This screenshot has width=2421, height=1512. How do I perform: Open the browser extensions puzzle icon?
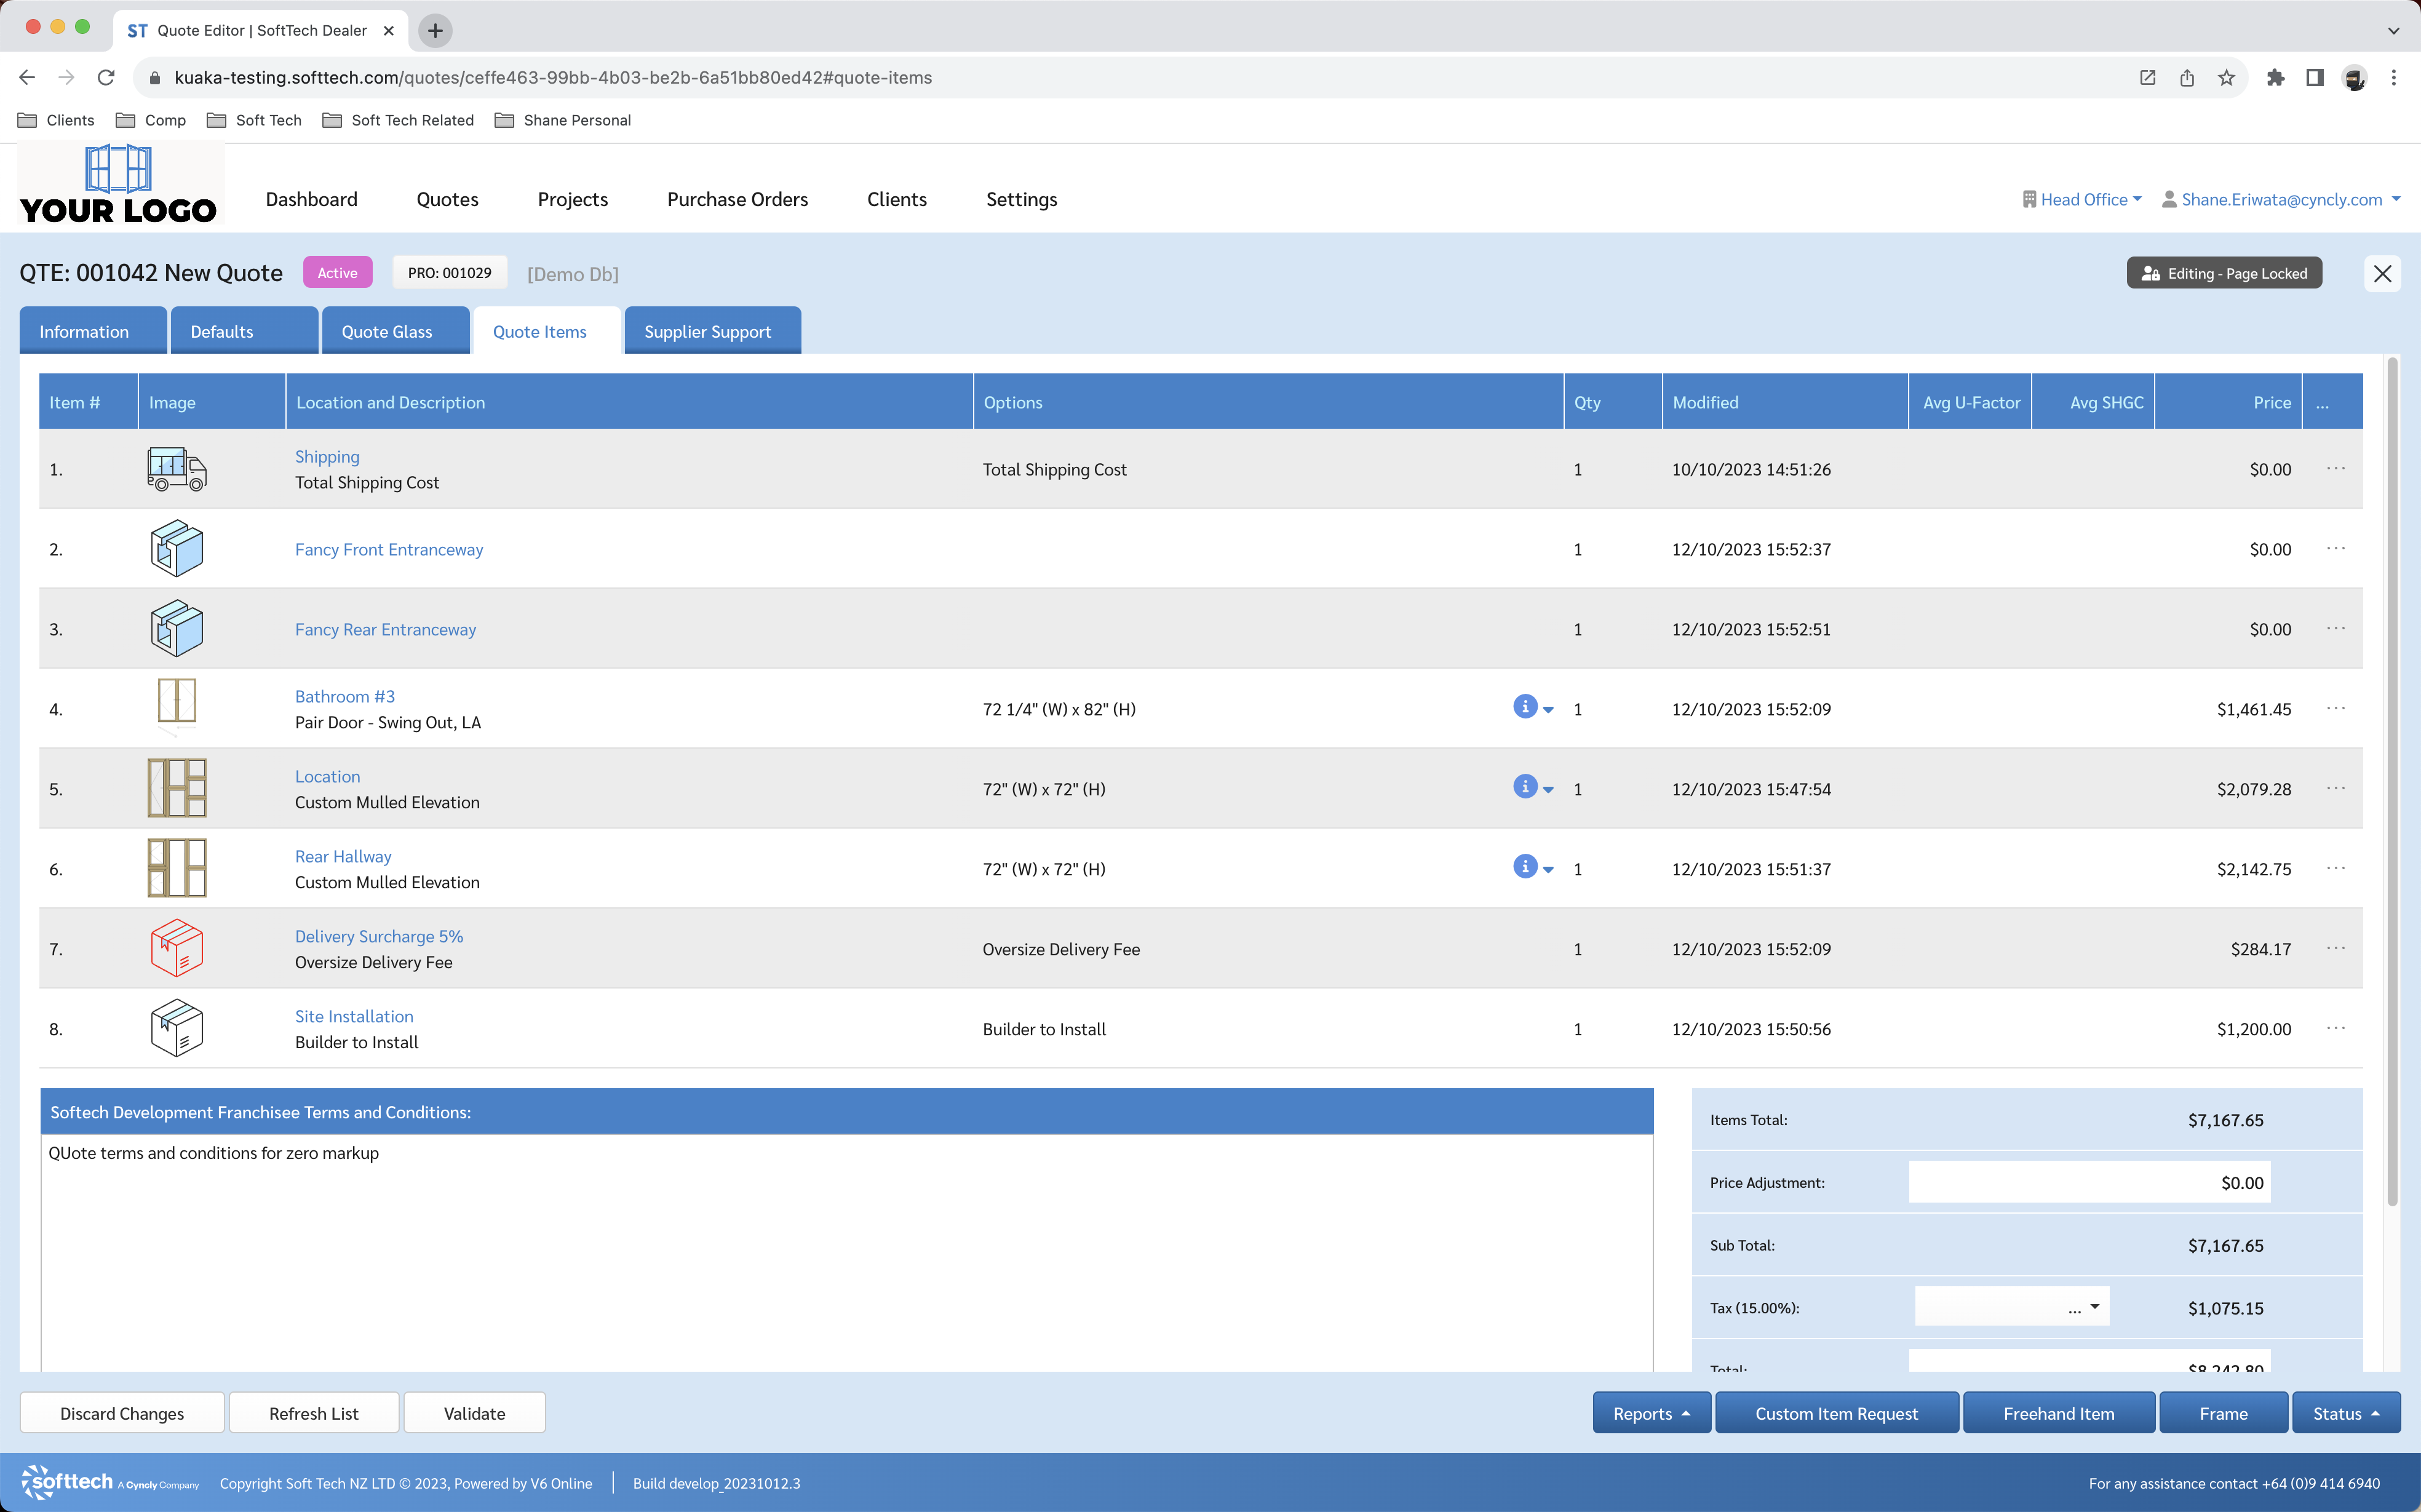click(2275, 78)
